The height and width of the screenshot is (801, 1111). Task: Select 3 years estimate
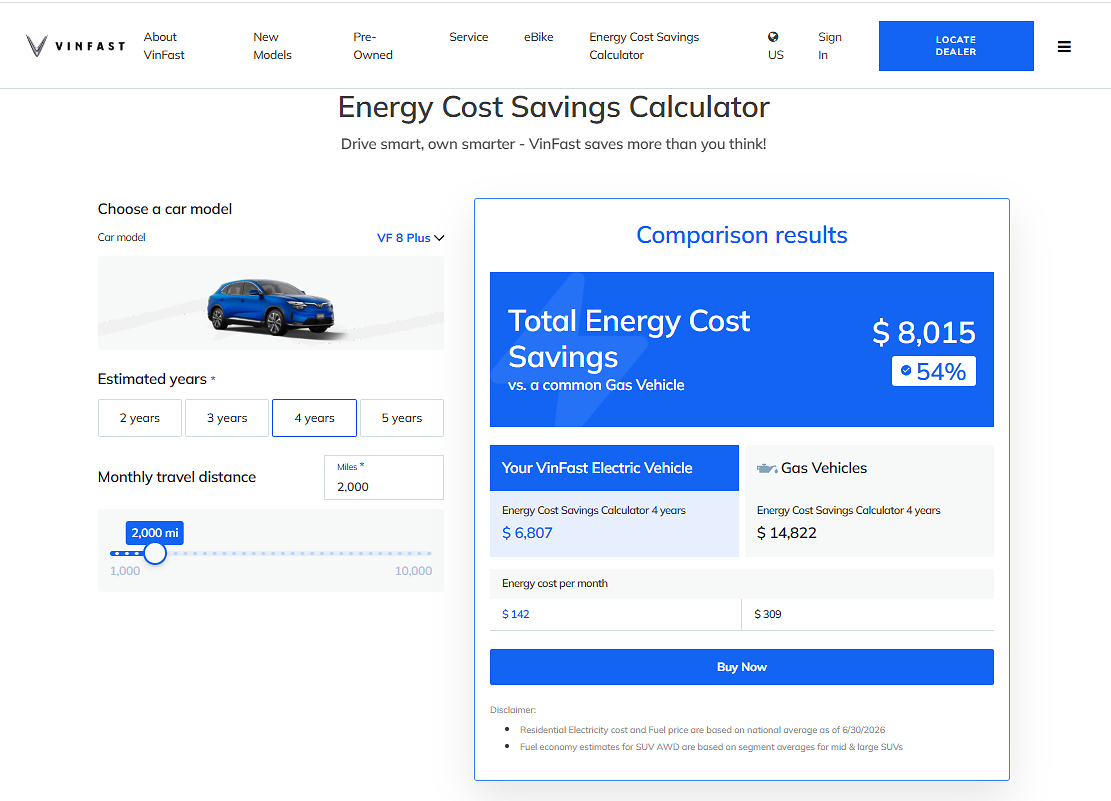click(x=227, y=418)
